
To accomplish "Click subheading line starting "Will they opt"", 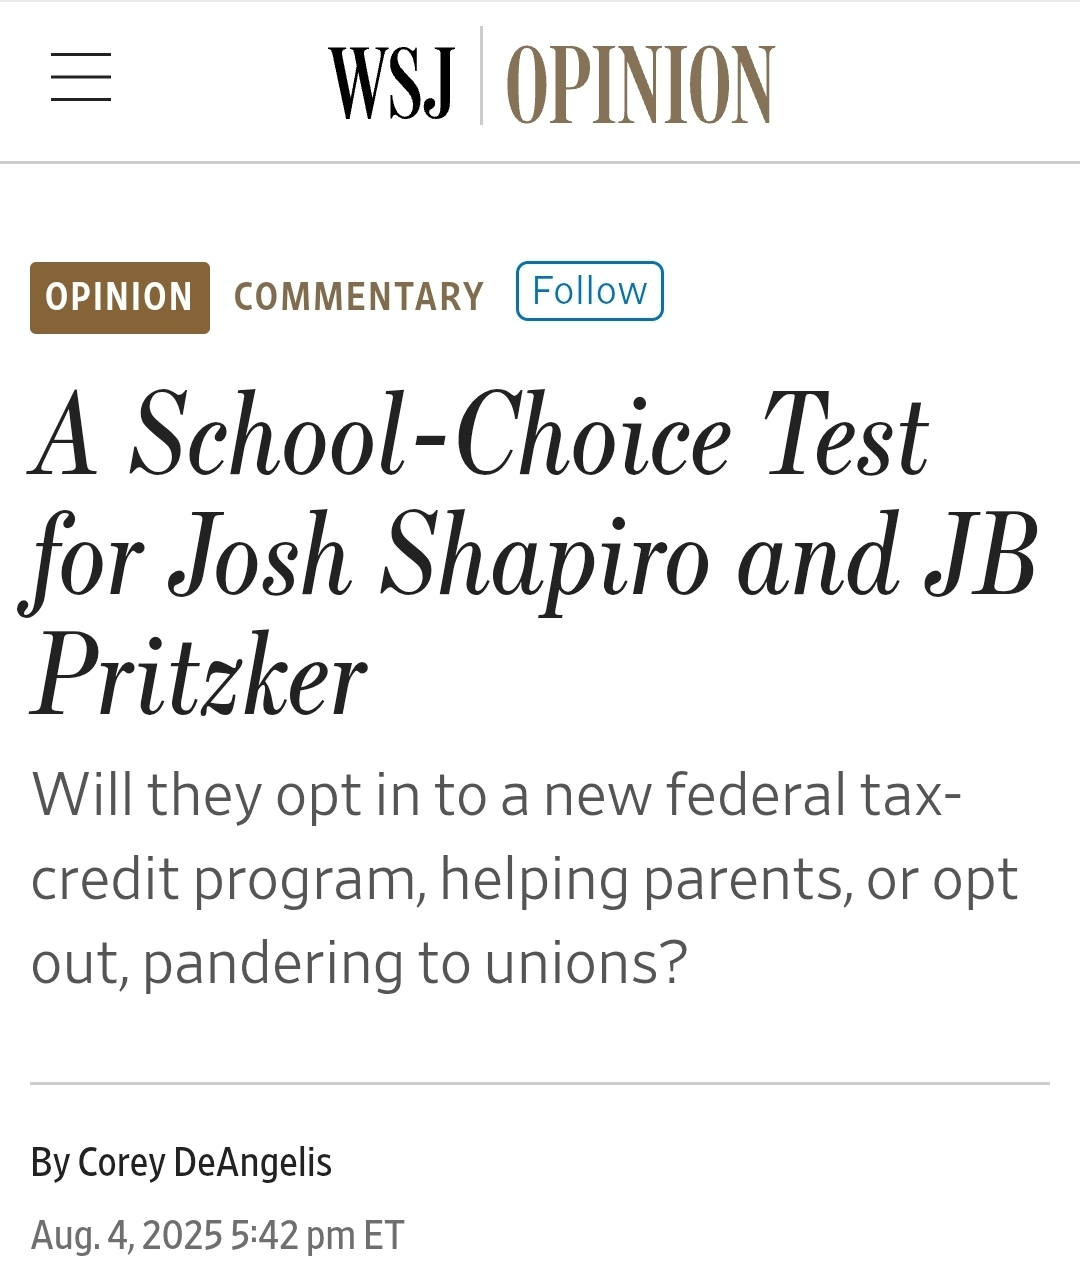I will coord(496,795).
